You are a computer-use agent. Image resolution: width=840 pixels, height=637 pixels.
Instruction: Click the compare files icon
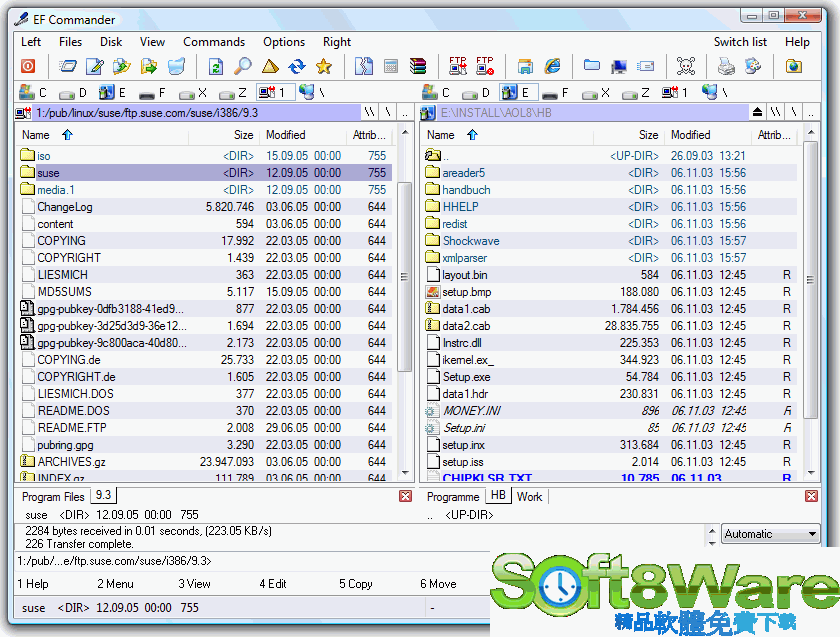(x=364, y=66)
